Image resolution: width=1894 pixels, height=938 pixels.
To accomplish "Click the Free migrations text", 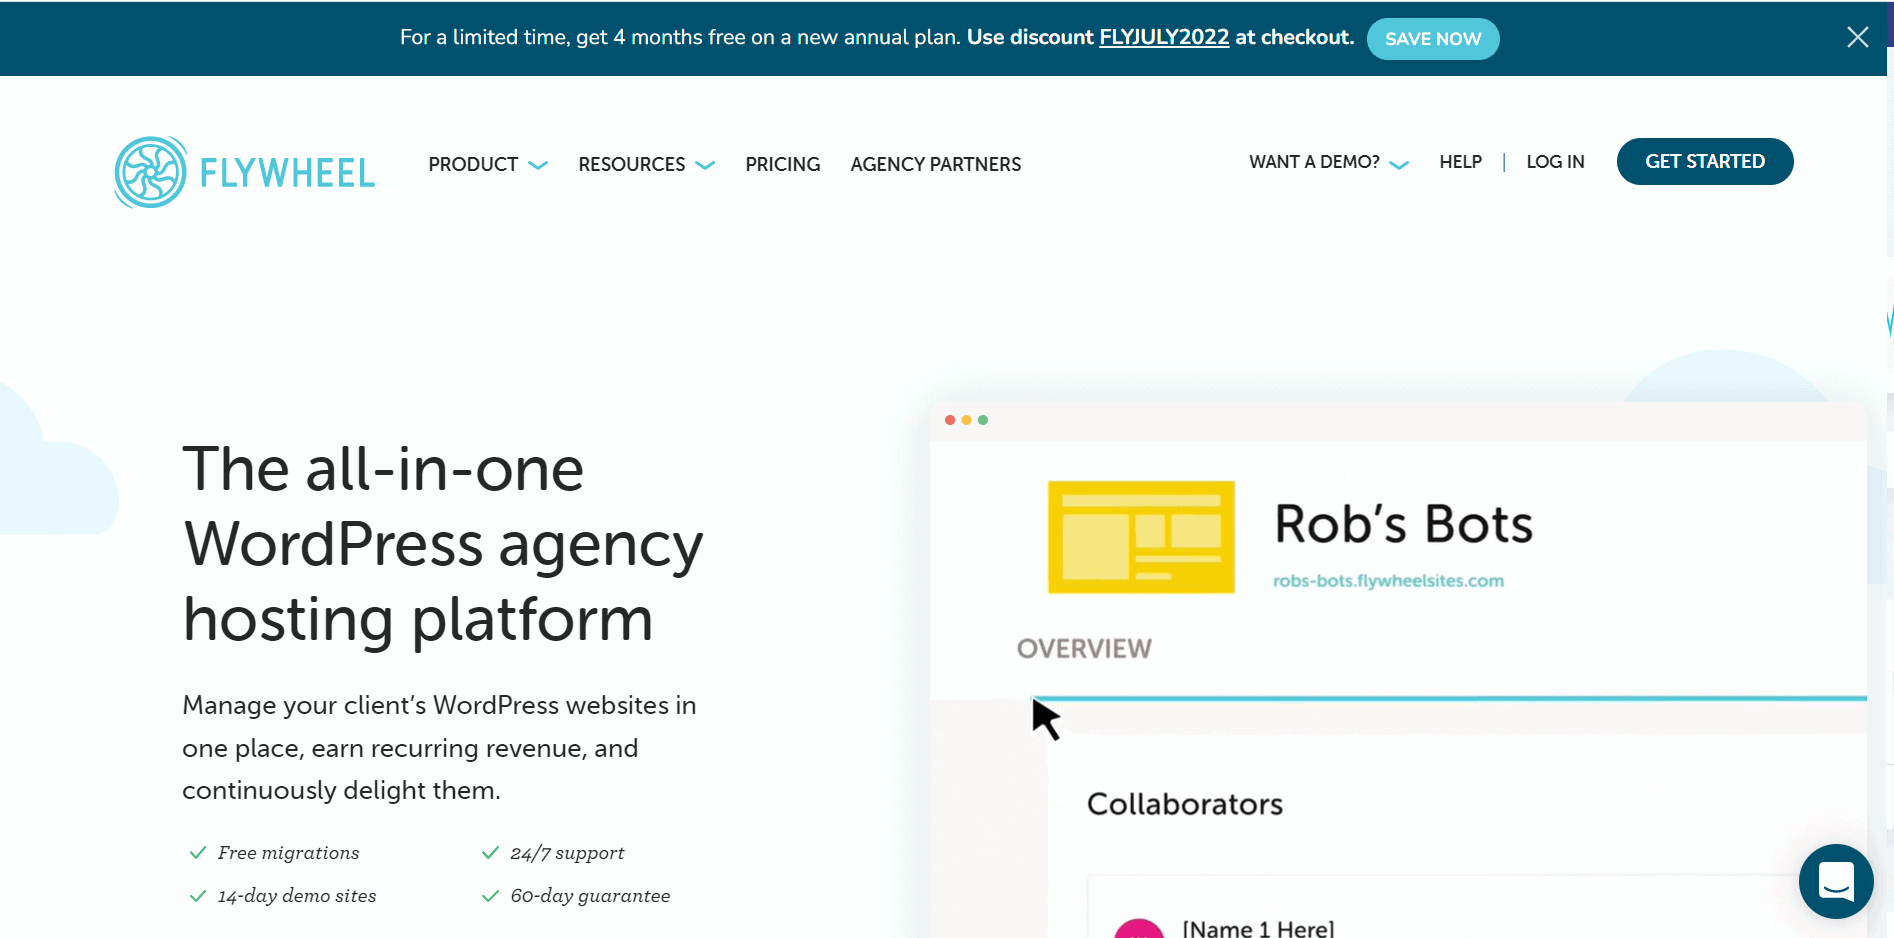I will tap(288, 853).
